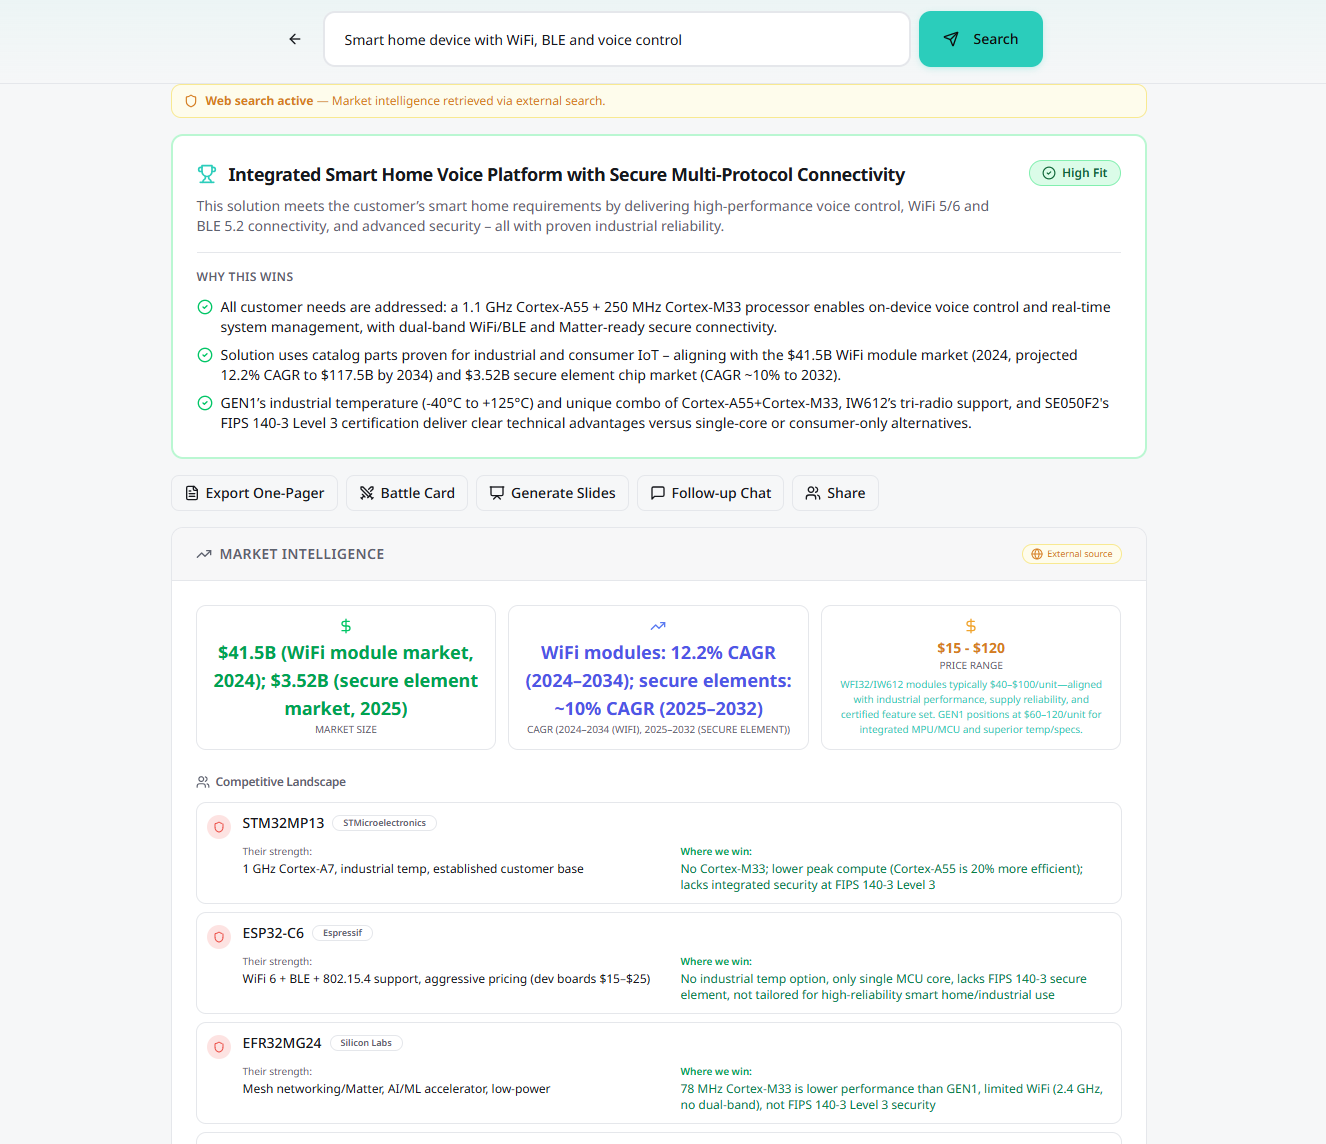
Task: Click the '$15 - $120' price range value
Action: point(971,648)
